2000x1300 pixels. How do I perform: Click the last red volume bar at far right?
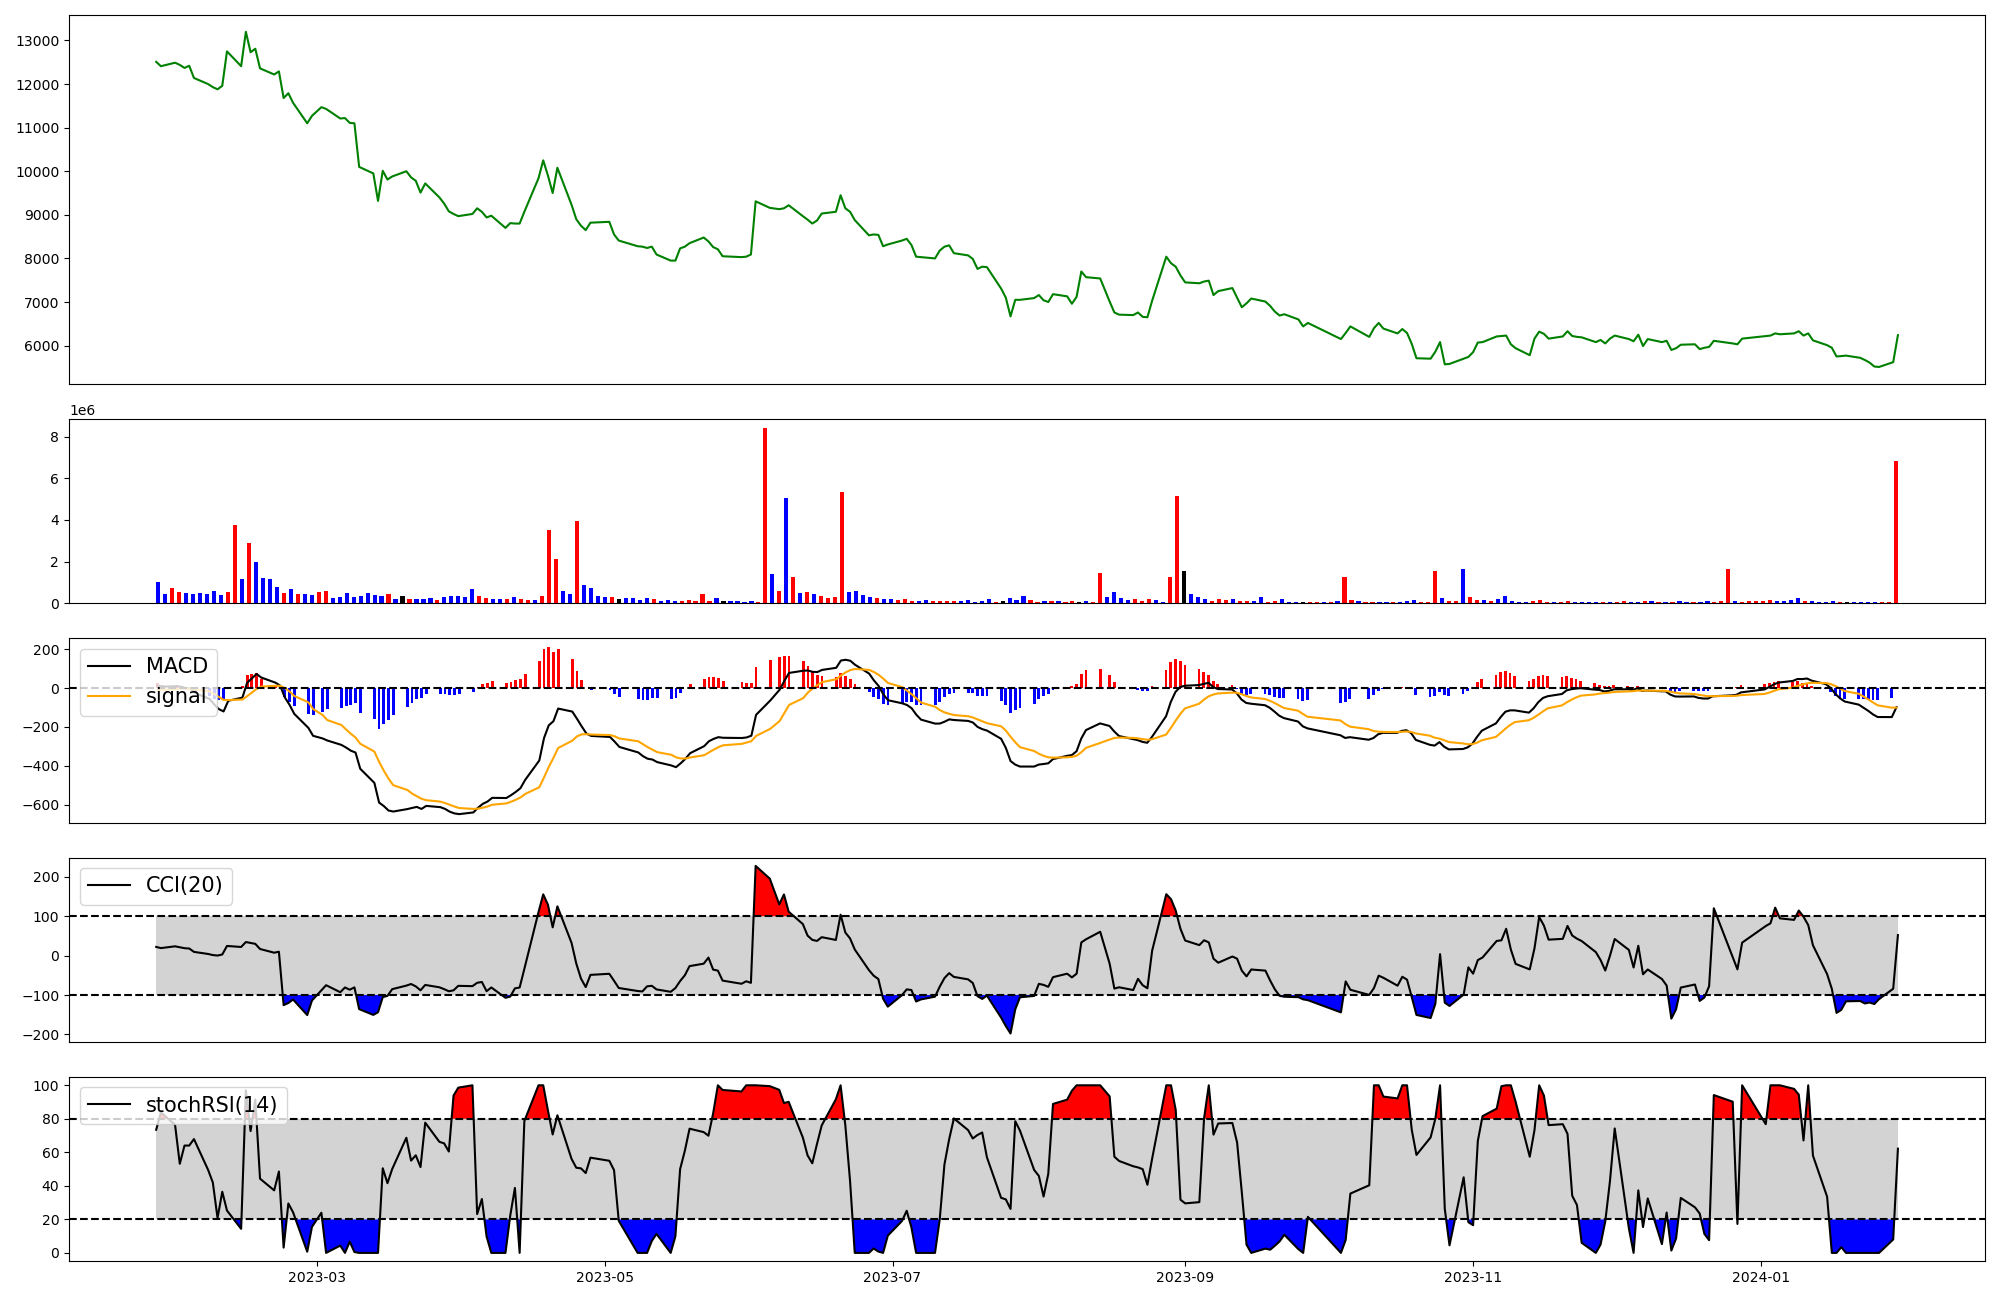coord(1895,532)
